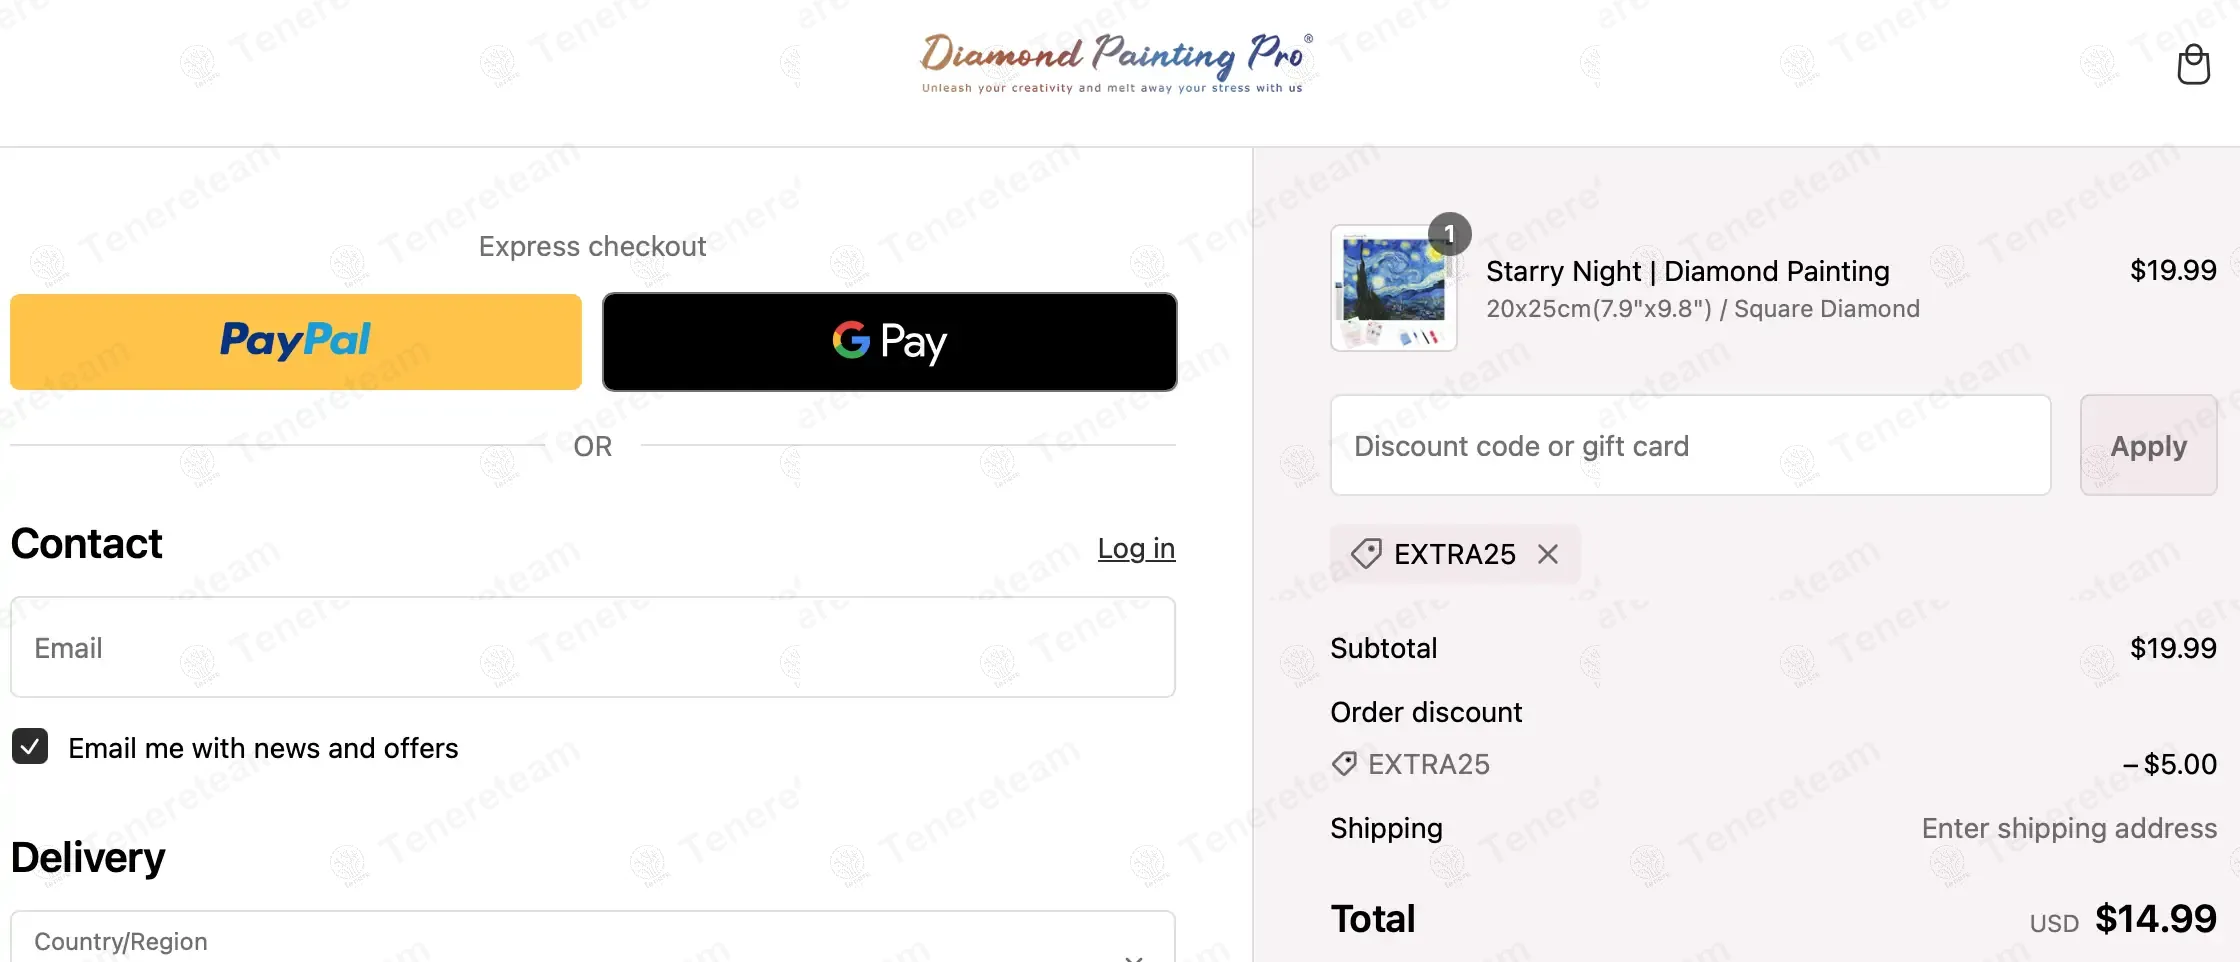This screenshot has height=962, width=2240.
Task: Click tag icon beside EXTRA25 under Order discount
Action: click(1344, 764)
